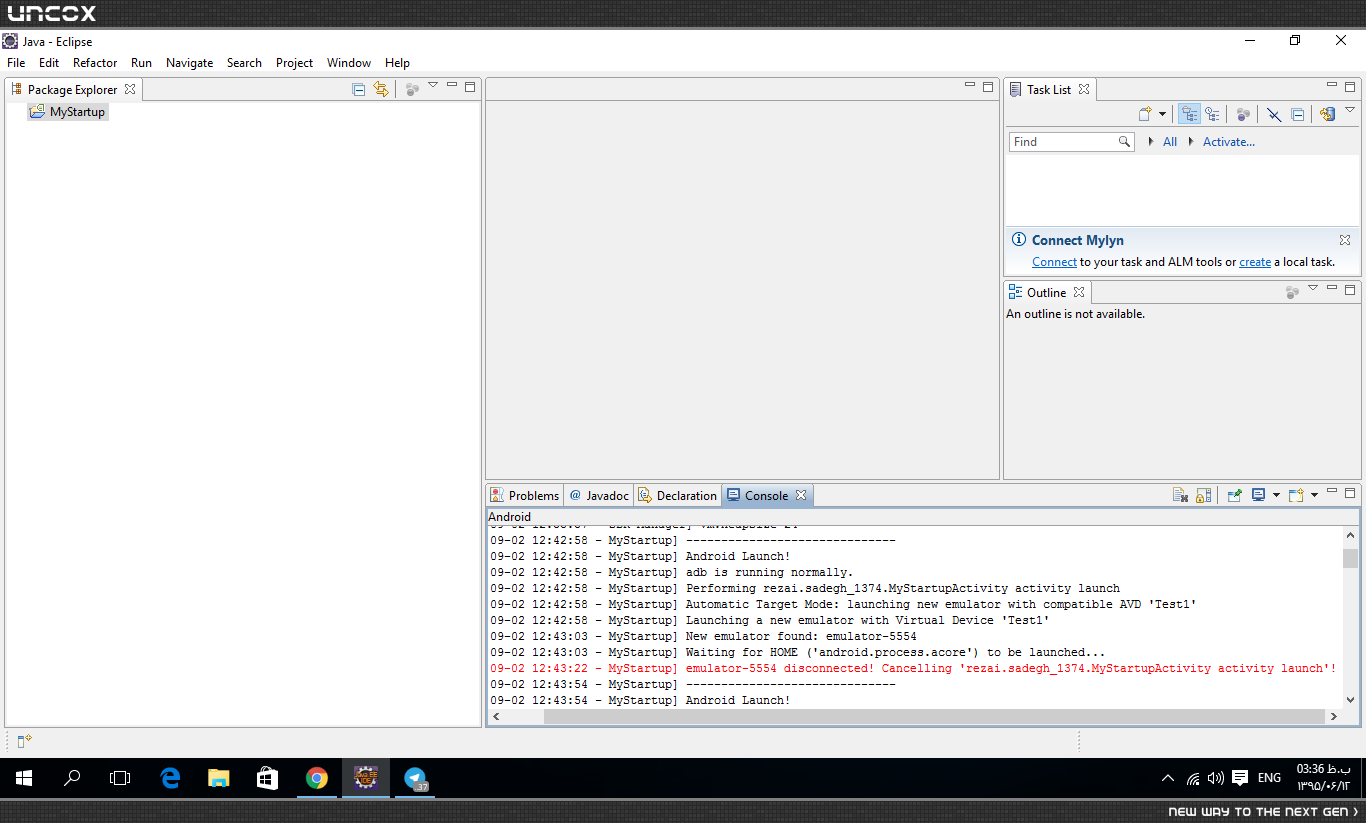Click the Find field in Task List
1366x823 pixels.
click(1071, 142)
